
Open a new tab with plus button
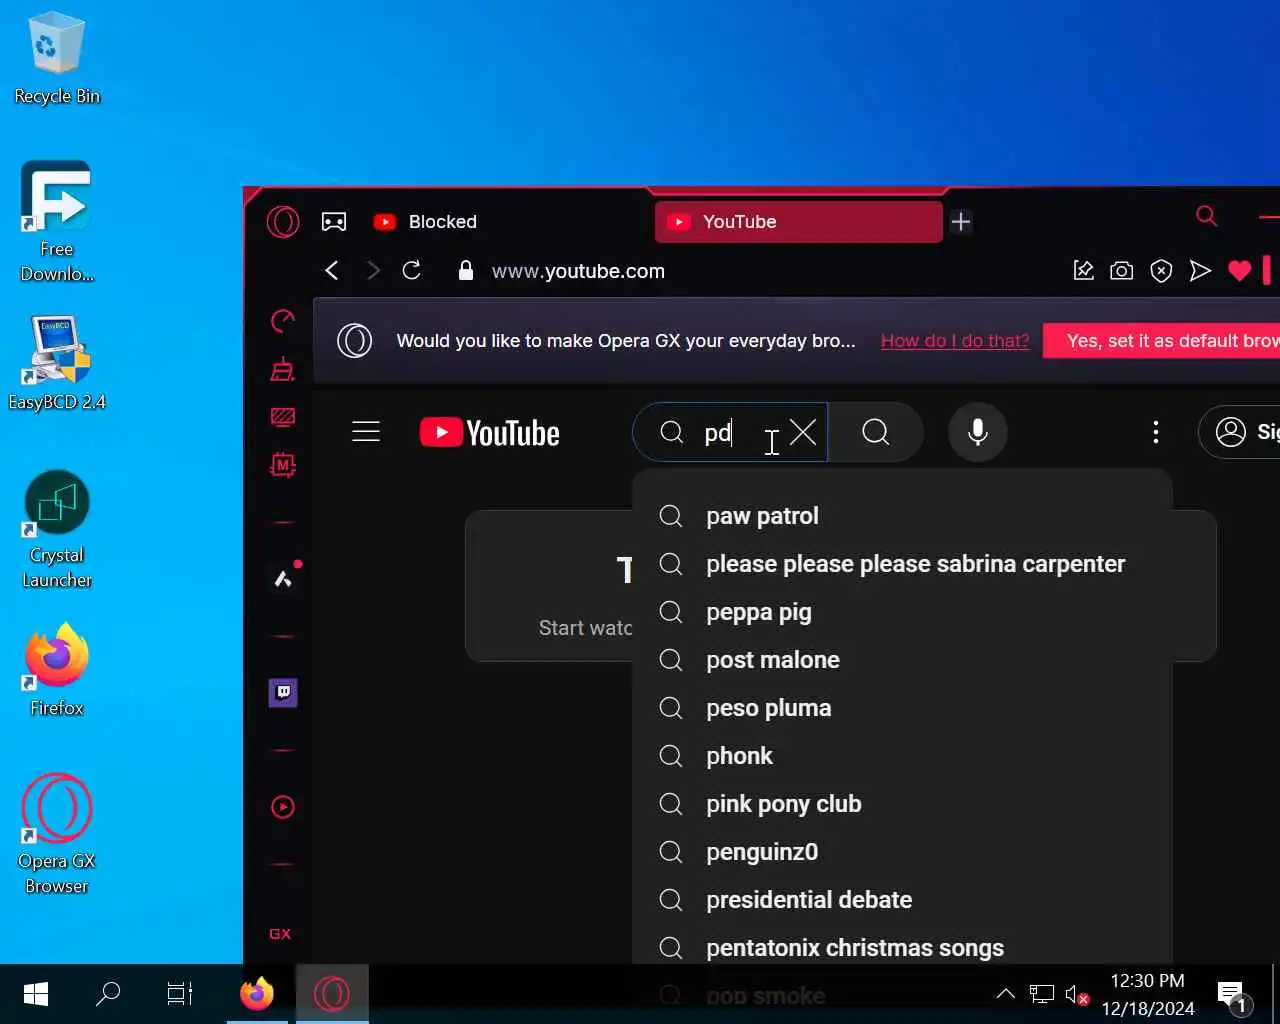pyautogui.click(x=961, y=222)
